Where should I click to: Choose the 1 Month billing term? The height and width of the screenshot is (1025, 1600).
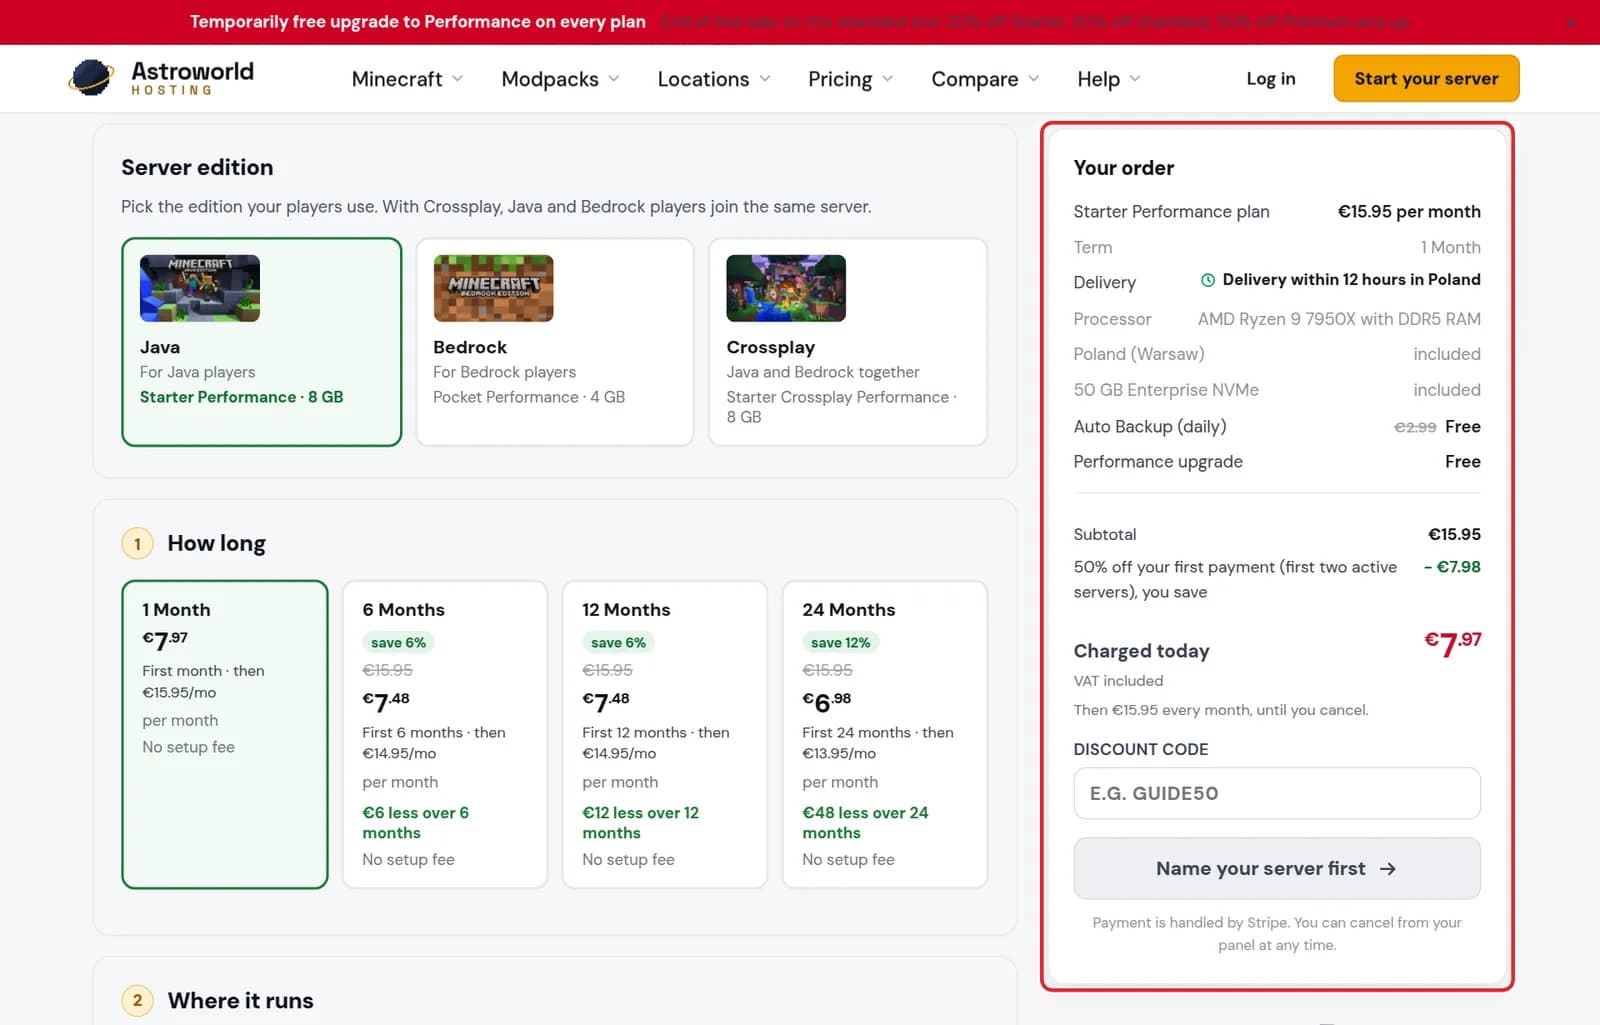click(225, 734)
